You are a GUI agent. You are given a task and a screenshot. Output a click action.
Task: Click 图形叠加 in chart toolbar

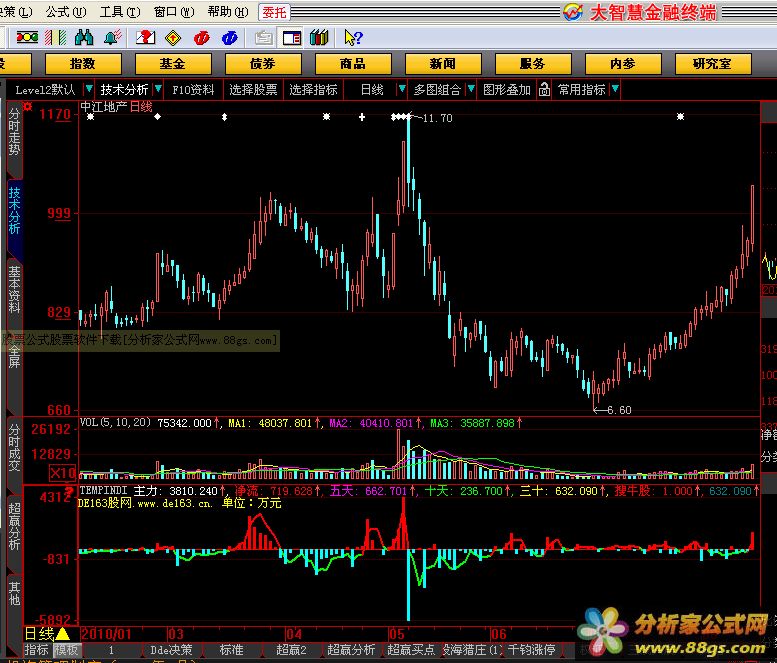pos(506,90)
